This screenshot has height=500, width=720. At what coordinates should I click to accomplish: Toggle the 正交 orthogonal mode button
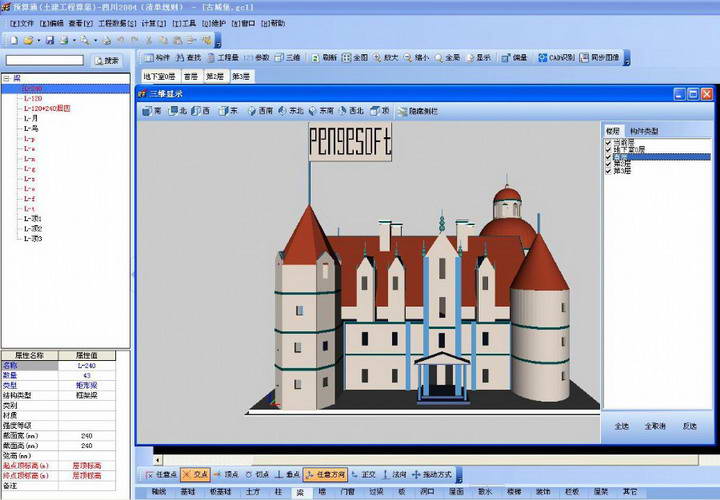(x=364, y=474)
